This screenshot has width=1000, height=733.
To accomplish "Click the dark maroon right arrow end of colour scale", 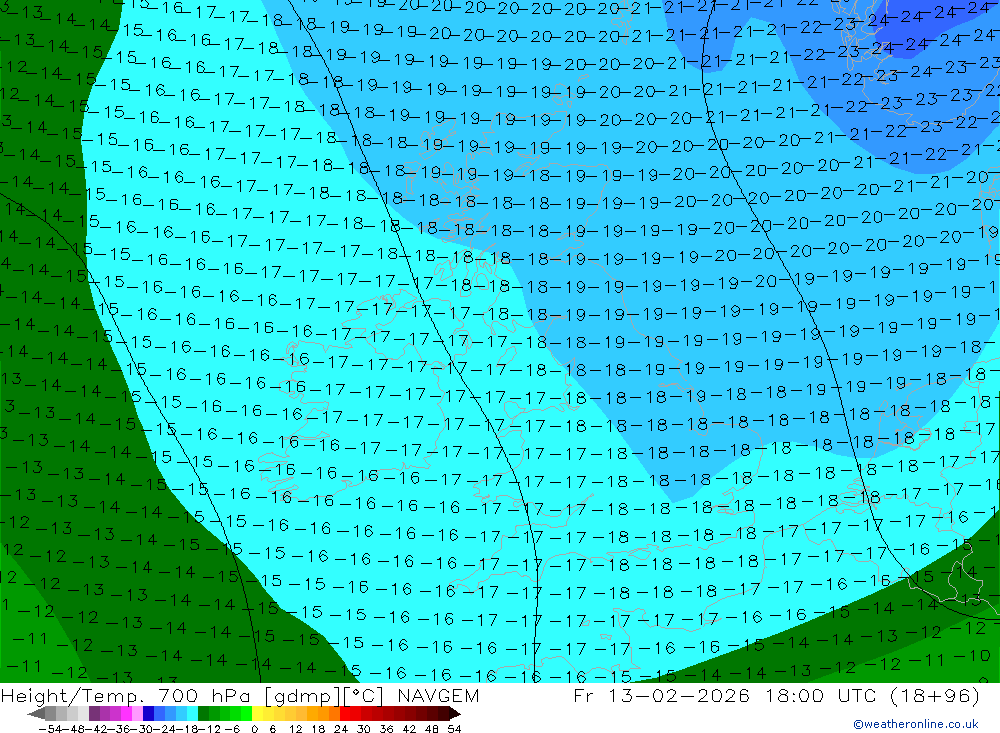I will (454, 714).
